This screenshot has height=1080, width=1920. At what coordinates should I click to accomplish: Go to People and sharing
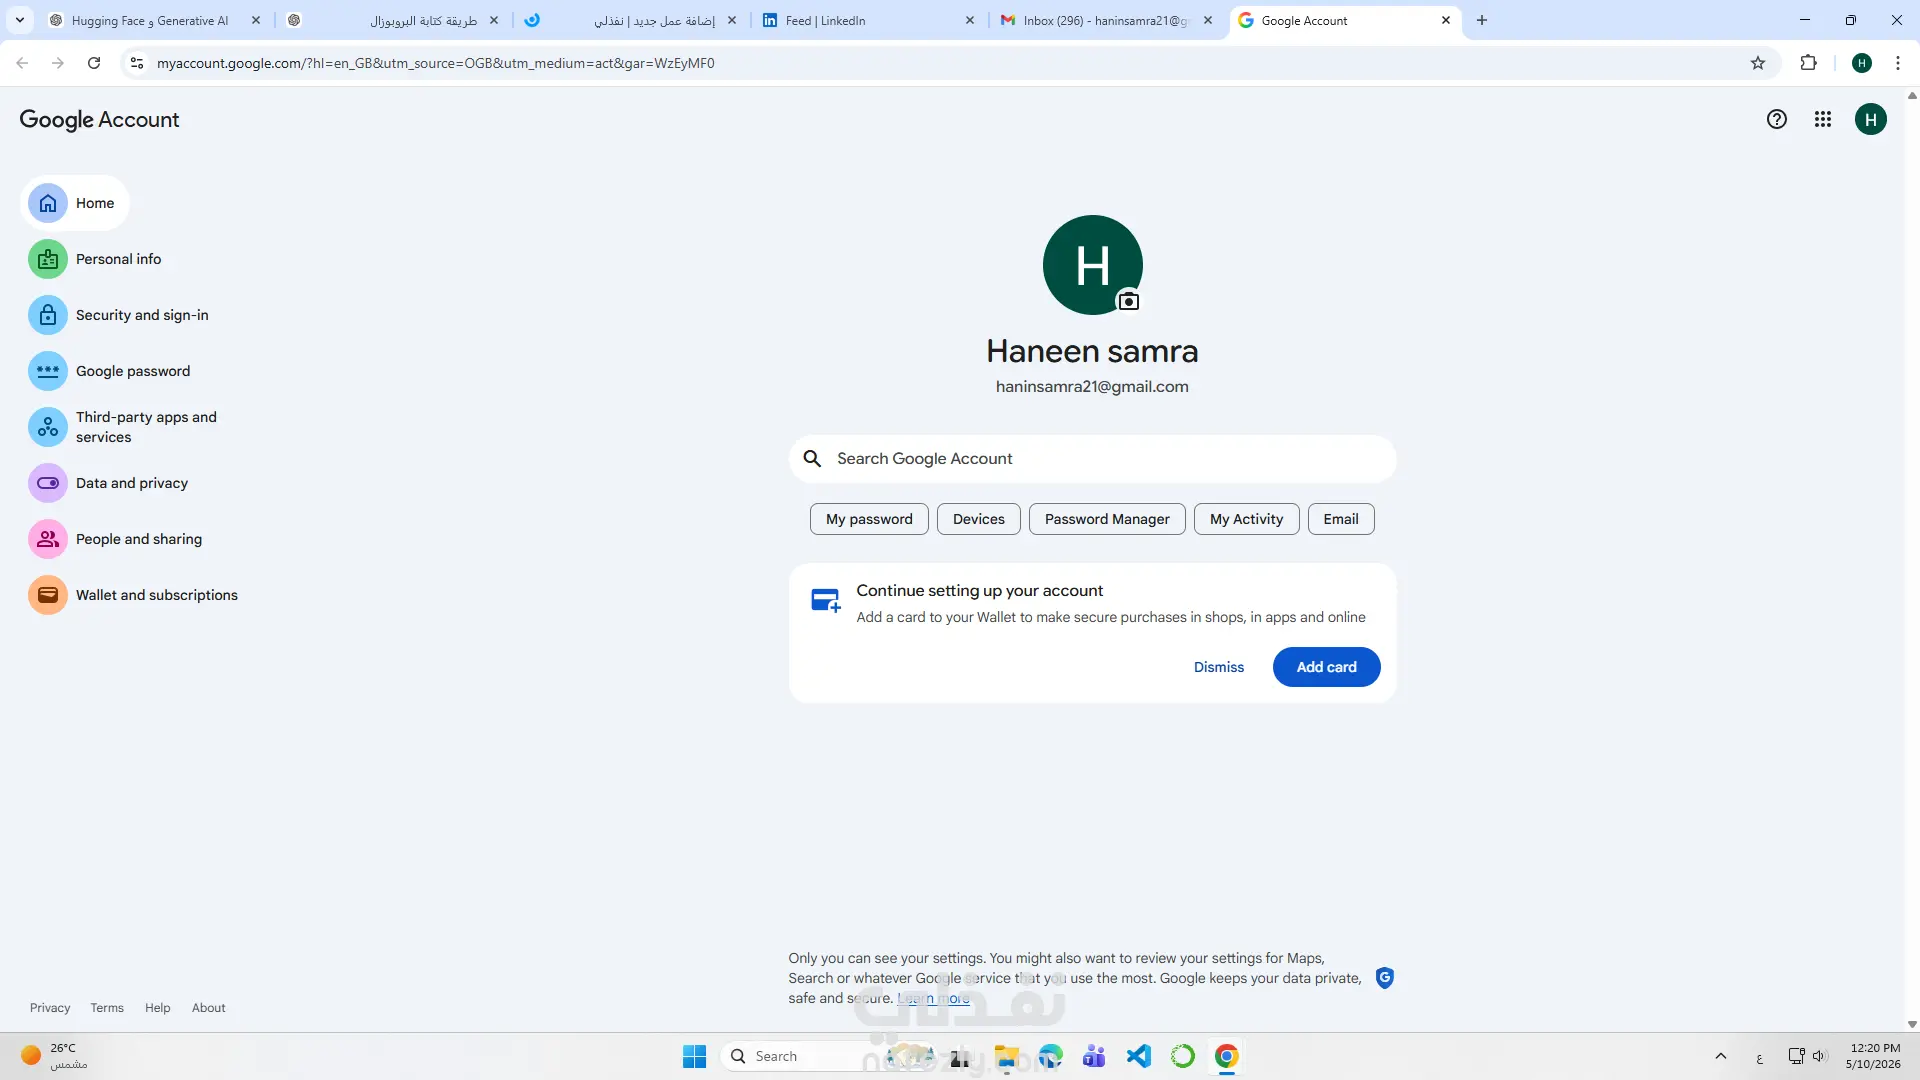point(115,539)
